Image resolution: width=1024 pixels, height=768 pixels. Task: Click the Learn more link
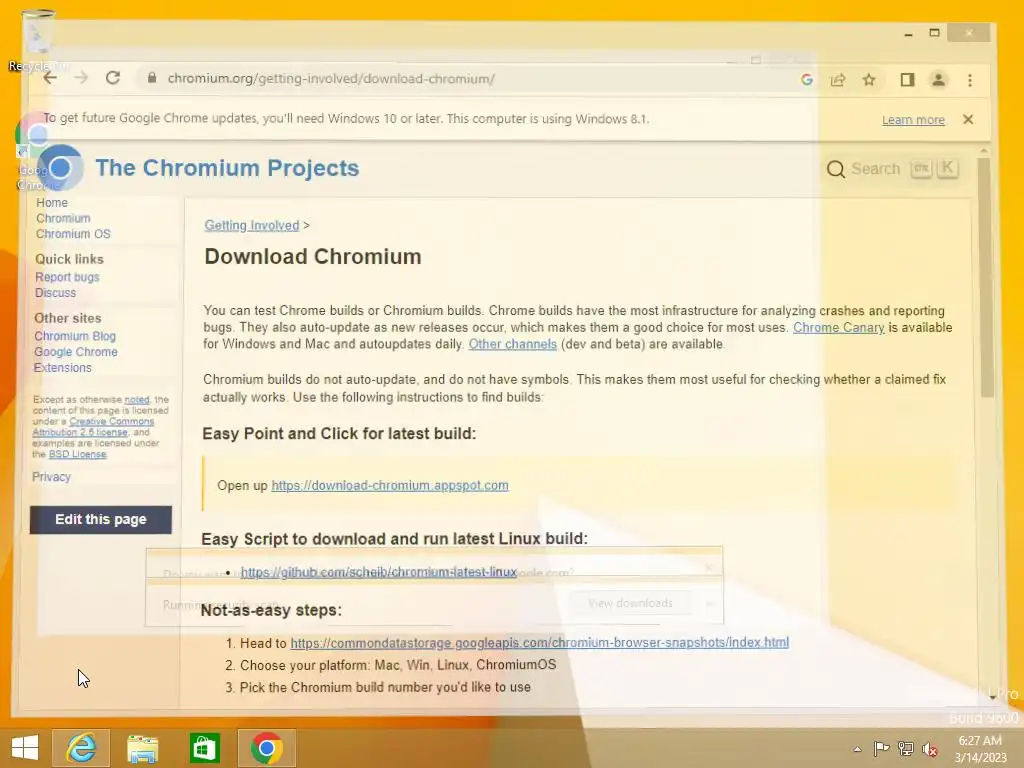913,120
